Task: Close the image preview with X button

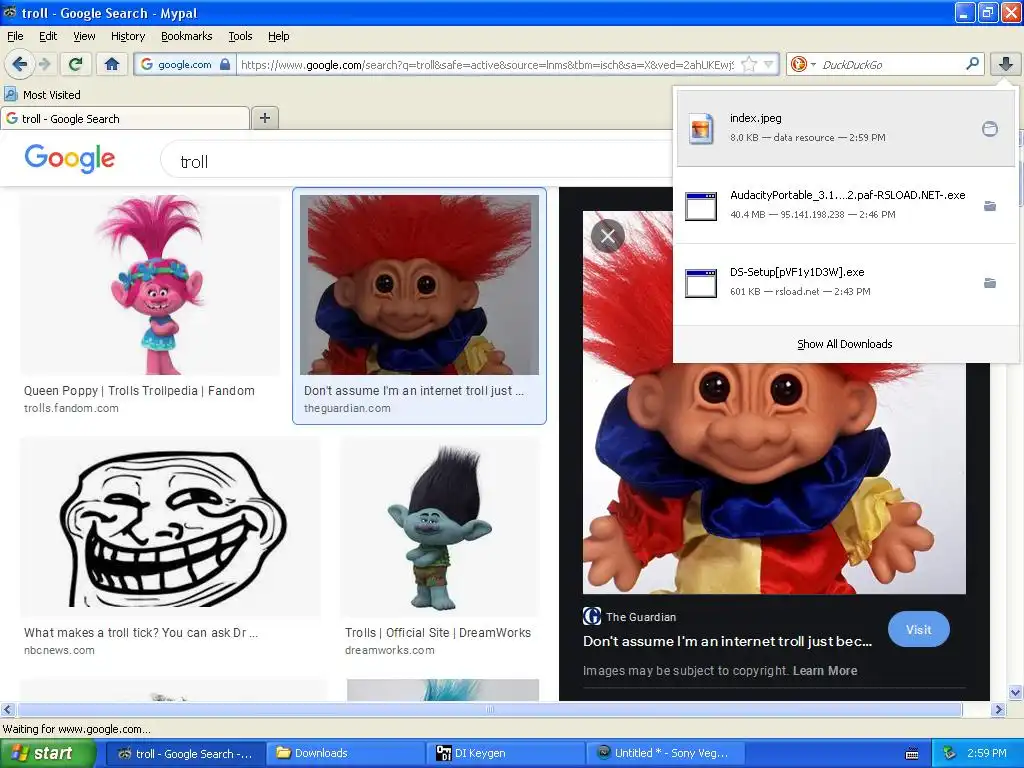Action: [x=607, y=236]
